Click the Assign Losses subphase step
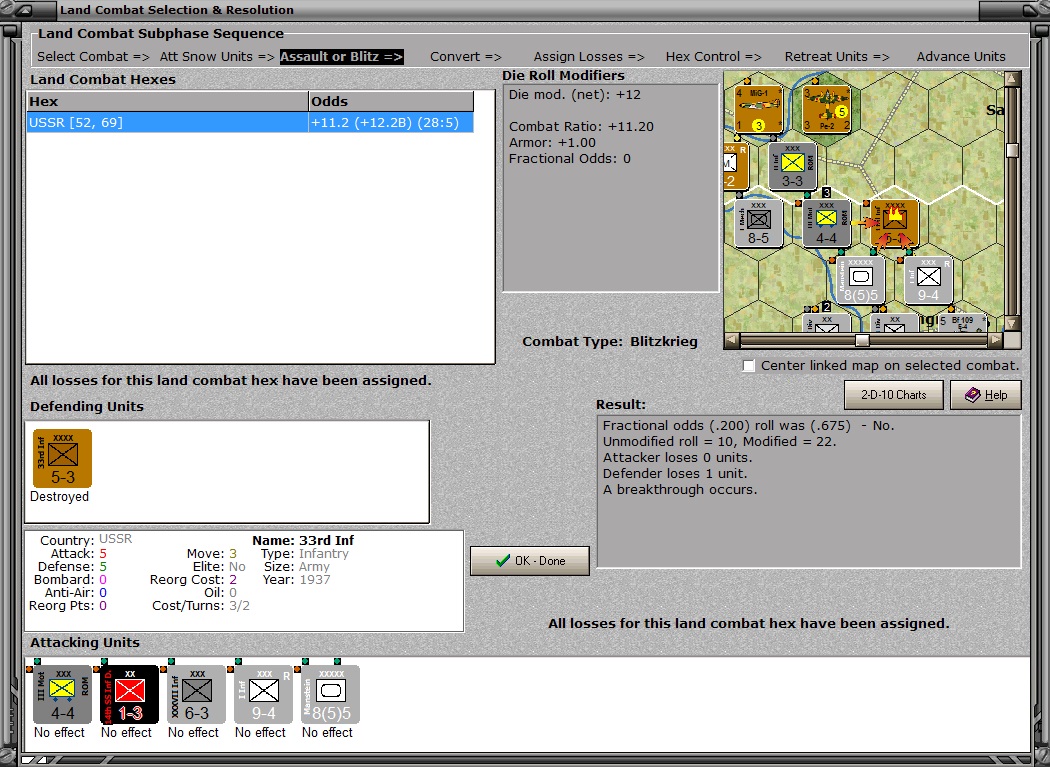Image resolution: width=1050 pixels, height=767 pixels. click(589, 57)
